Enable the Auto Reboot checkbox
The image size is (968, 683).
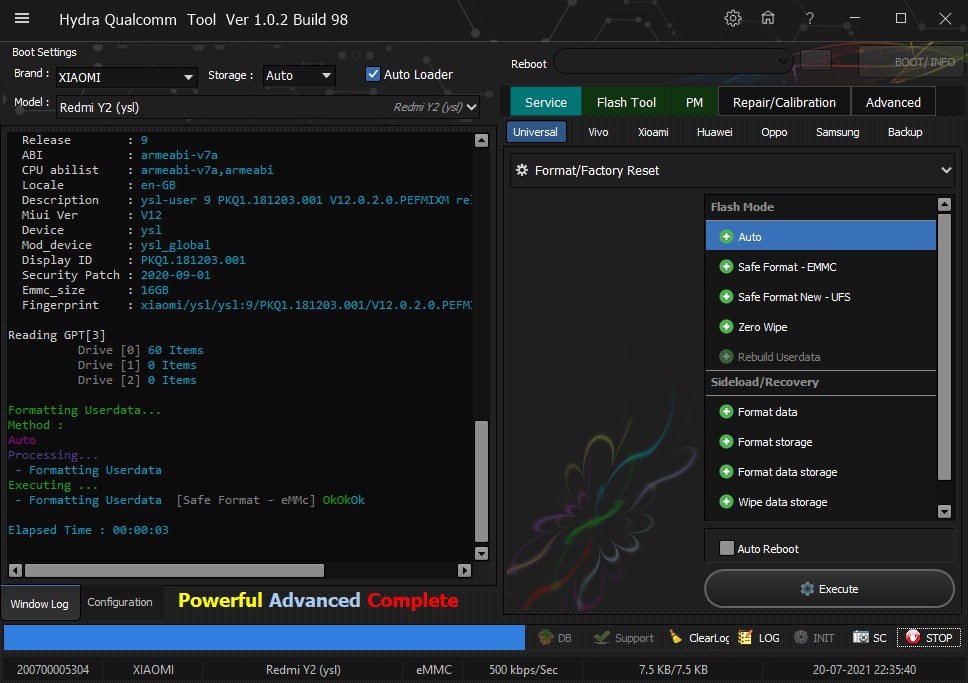point(727,548)
